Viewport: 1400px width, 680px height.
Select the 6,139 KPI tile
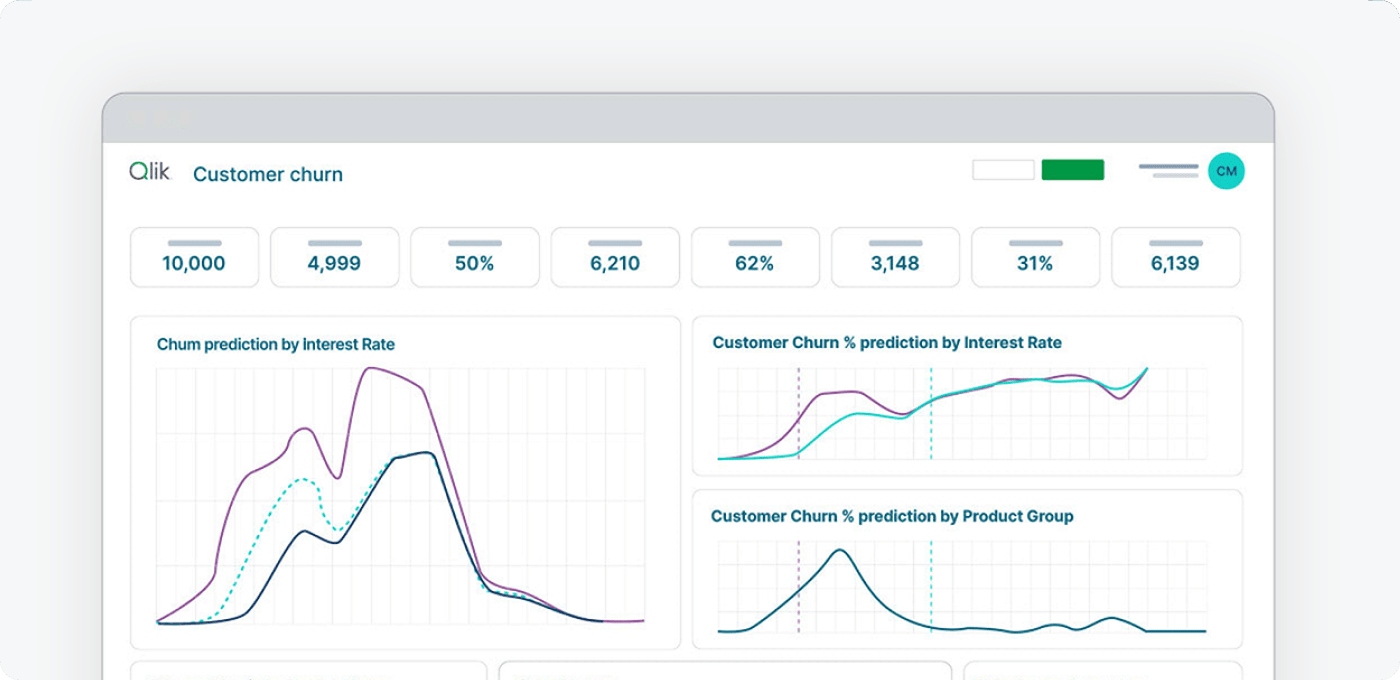coord(1176,257)
